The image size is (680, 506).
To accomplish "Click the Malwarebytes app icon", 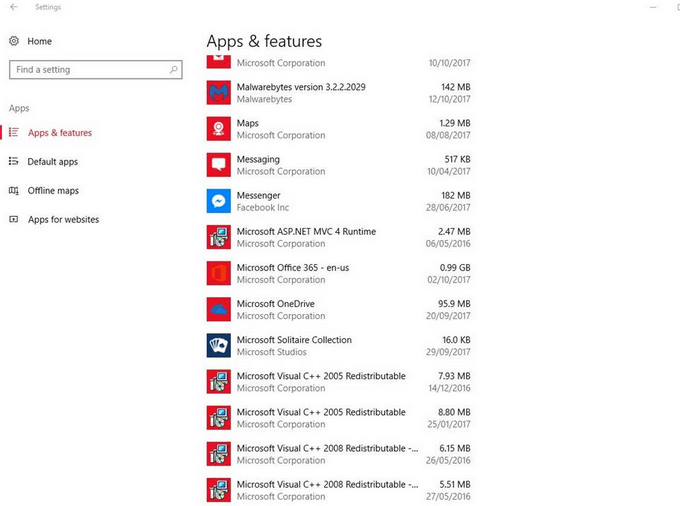I will coord(219,93).
